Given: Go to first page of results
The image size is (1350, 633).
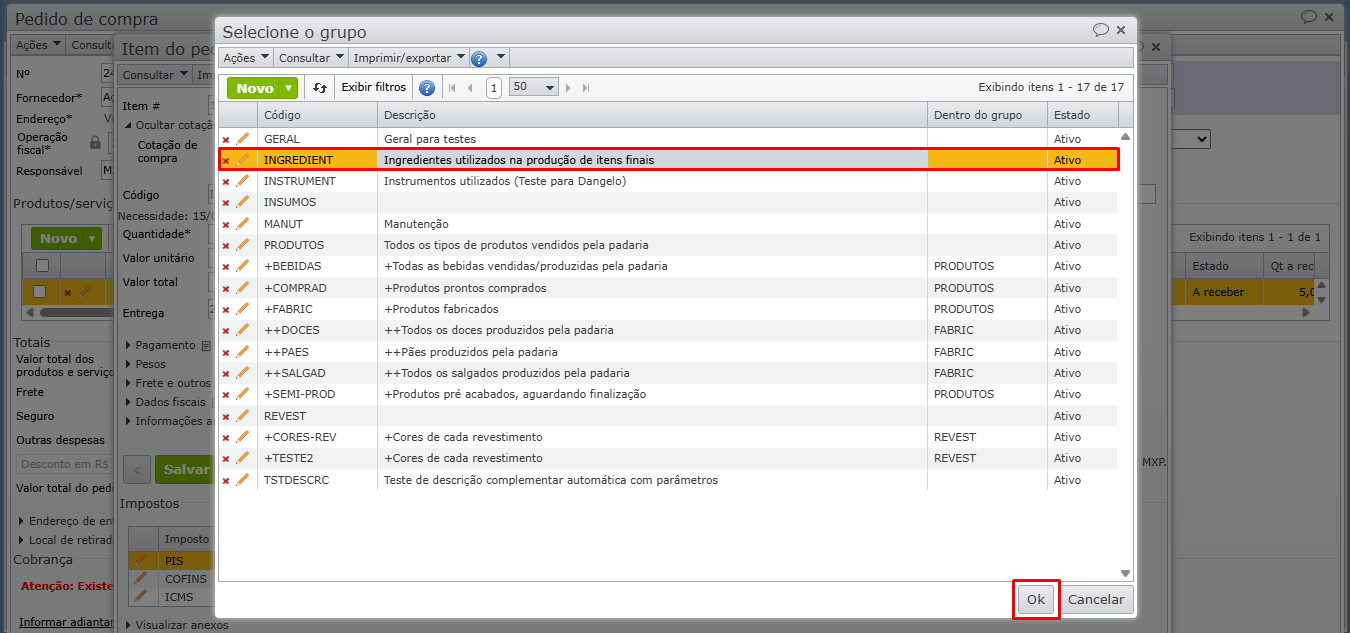Looking at the screenshot, I should 452,88.
